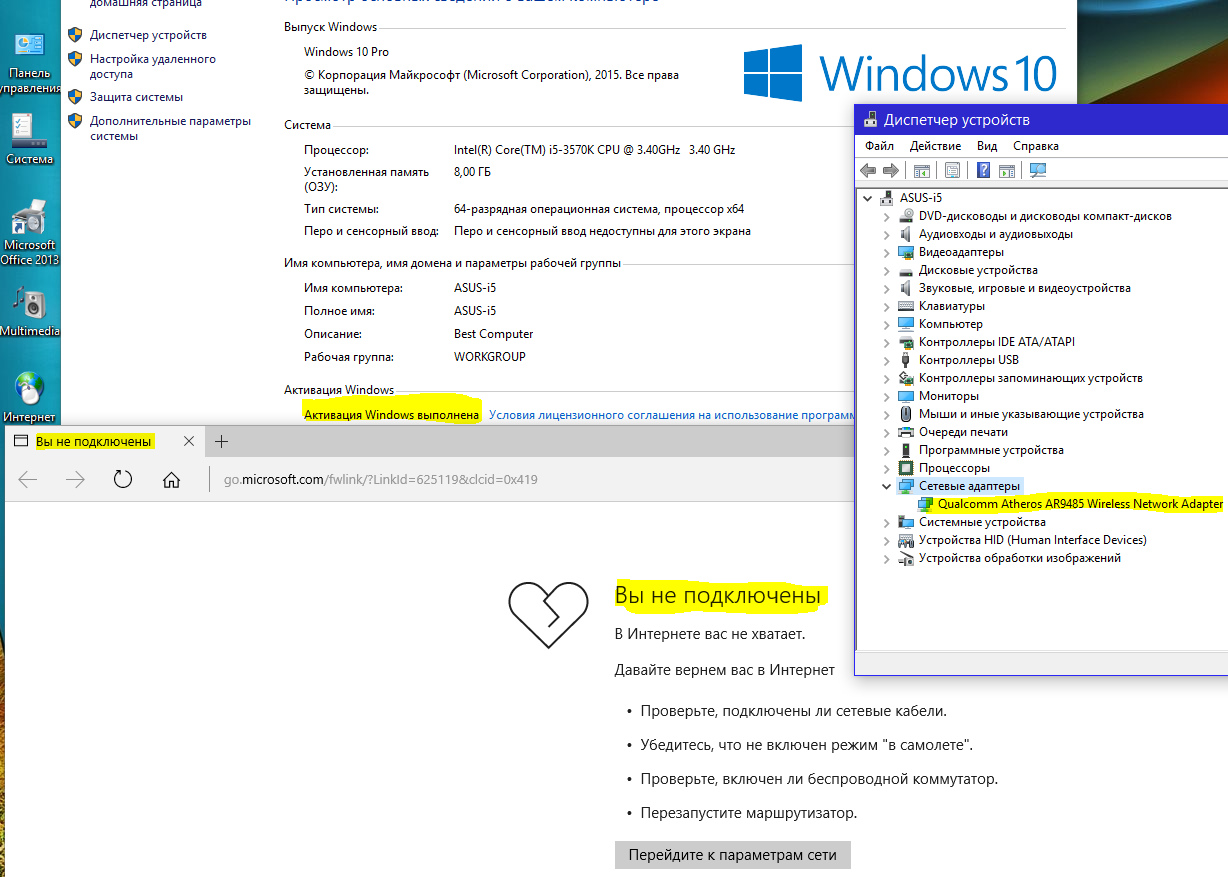Expand DVD-дисководы category
Image resolution: width=1228 pixels, height=877 pixels.
click(886, 216)
